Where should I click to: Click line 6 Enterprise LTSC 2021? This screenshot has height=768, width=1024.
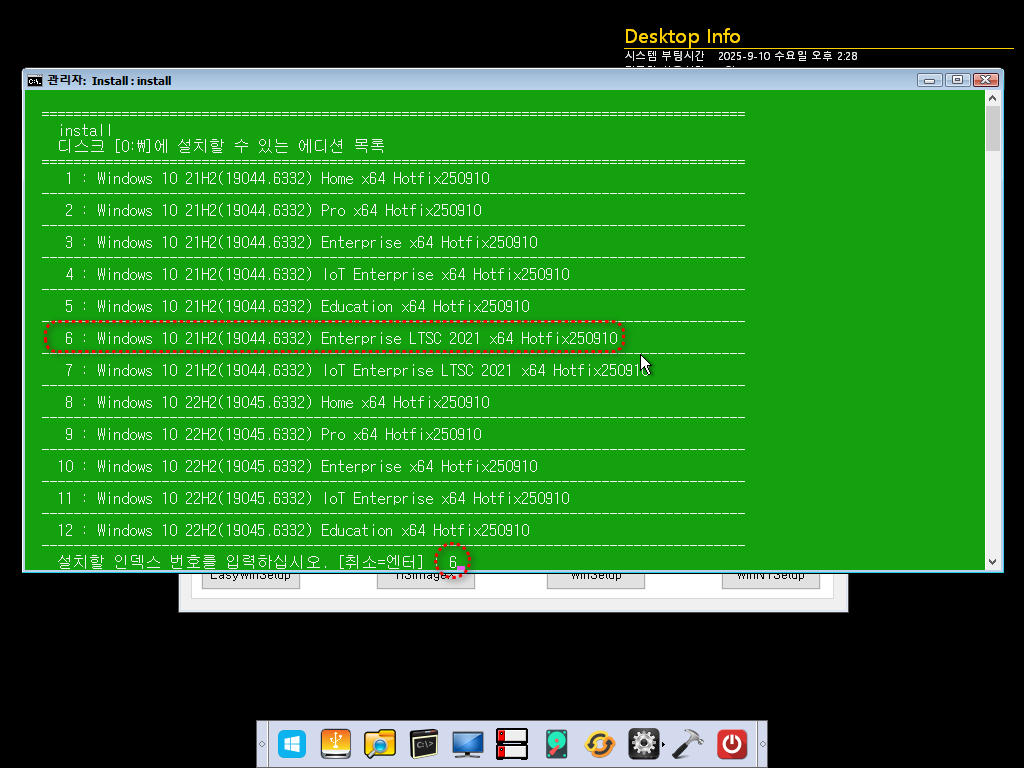(x=341, y=338)
